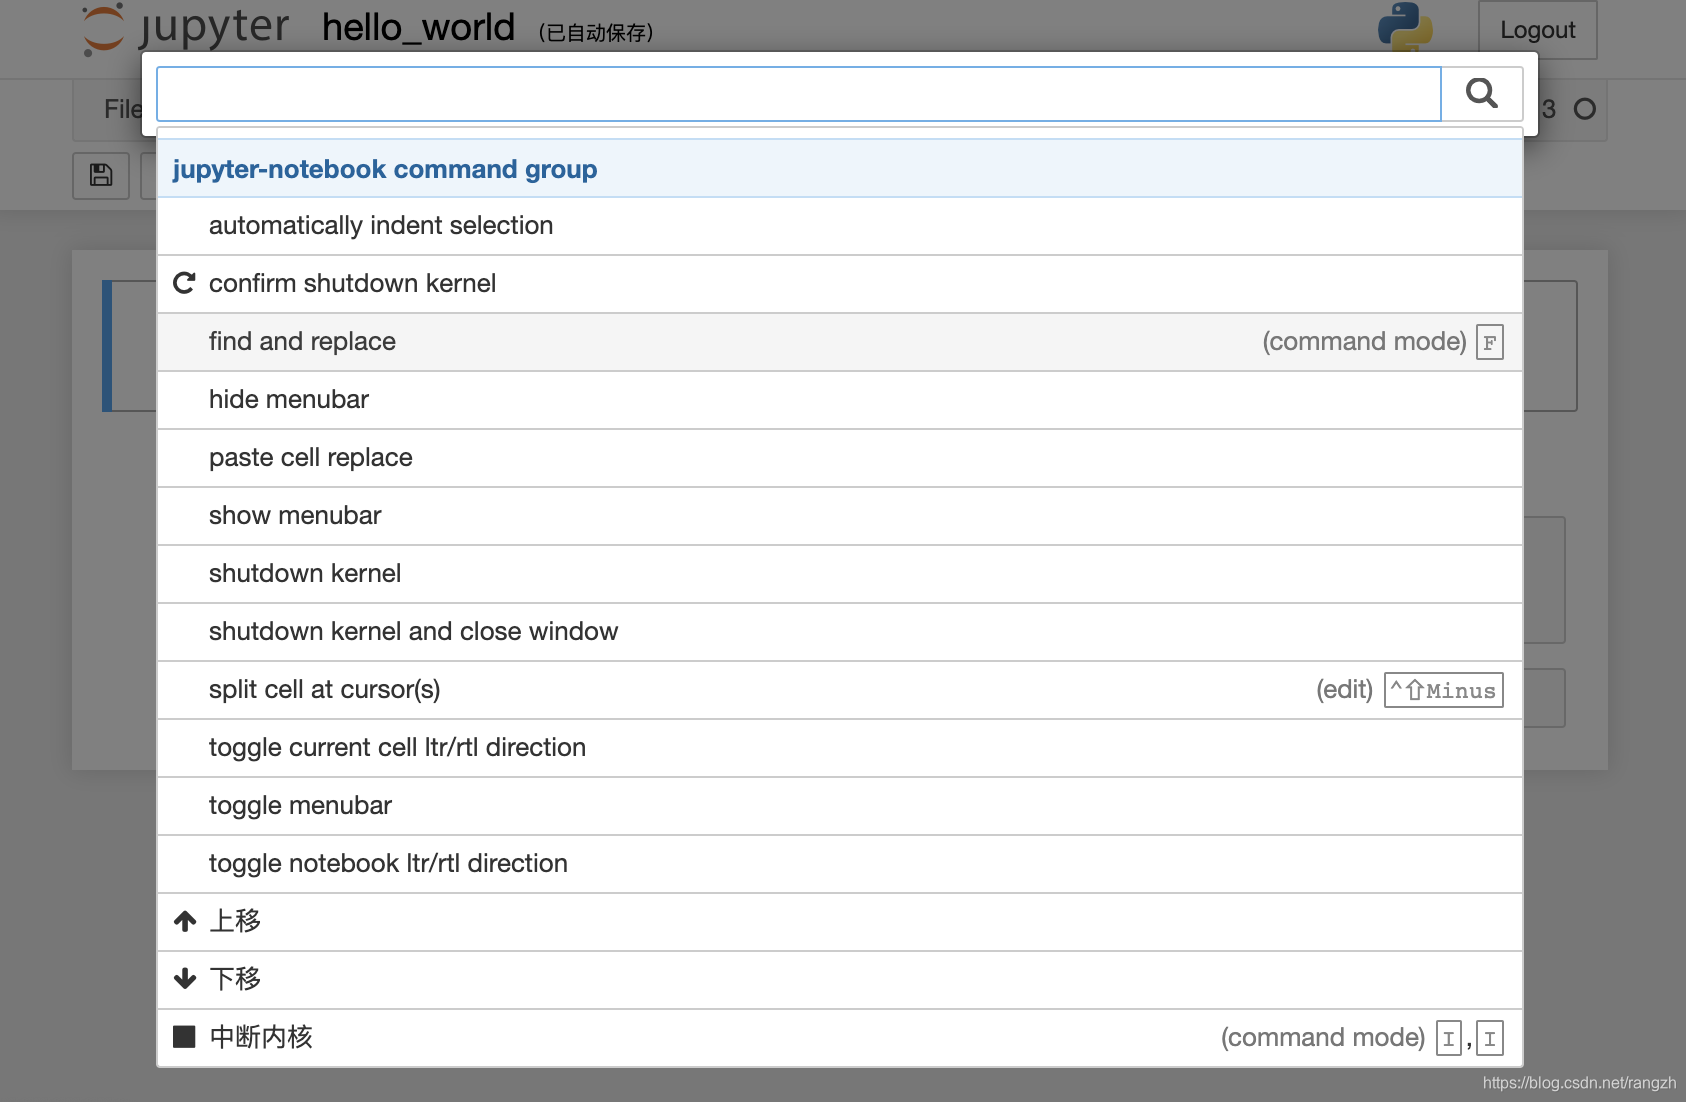This screenshot has width=1686, height=1102.
Task: Click the down arrow icon for 下移
Action: pos(185,979)
